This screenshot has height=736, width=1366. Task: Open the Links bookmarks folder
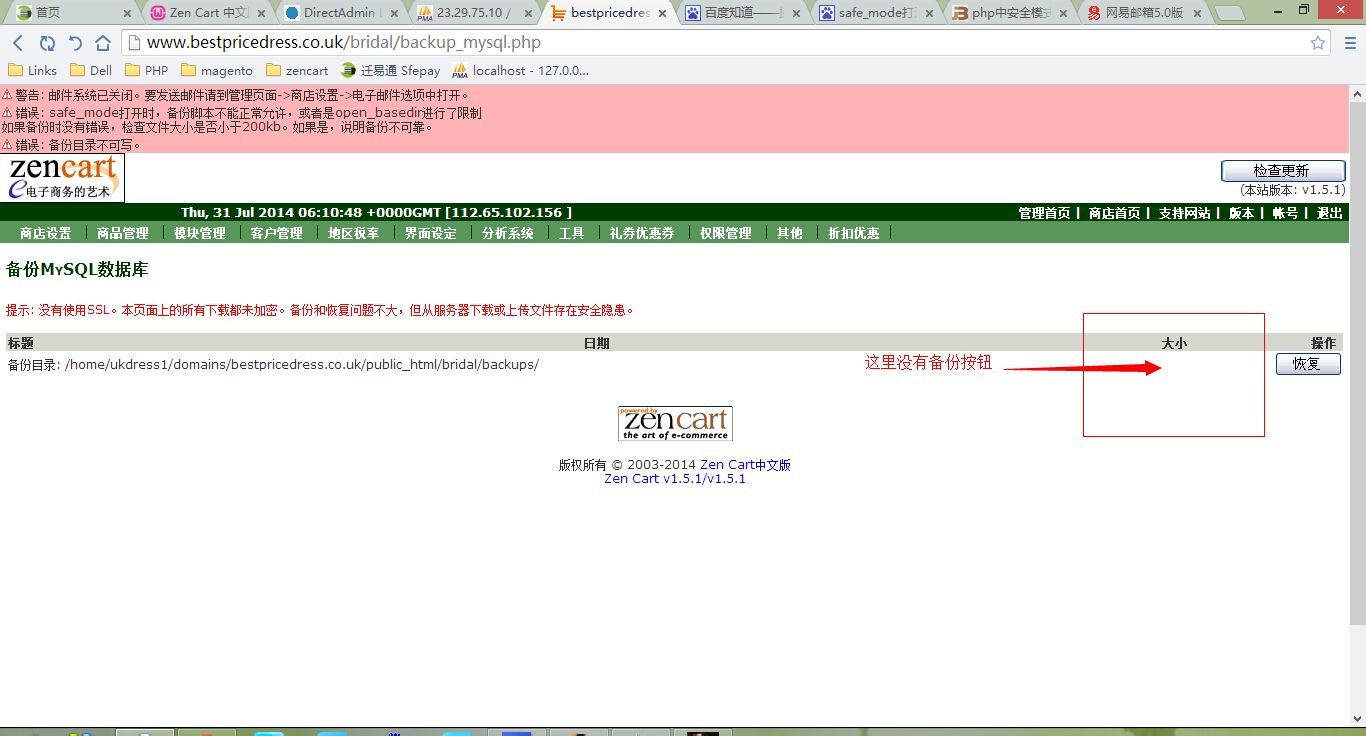click(x=32, y=70)
